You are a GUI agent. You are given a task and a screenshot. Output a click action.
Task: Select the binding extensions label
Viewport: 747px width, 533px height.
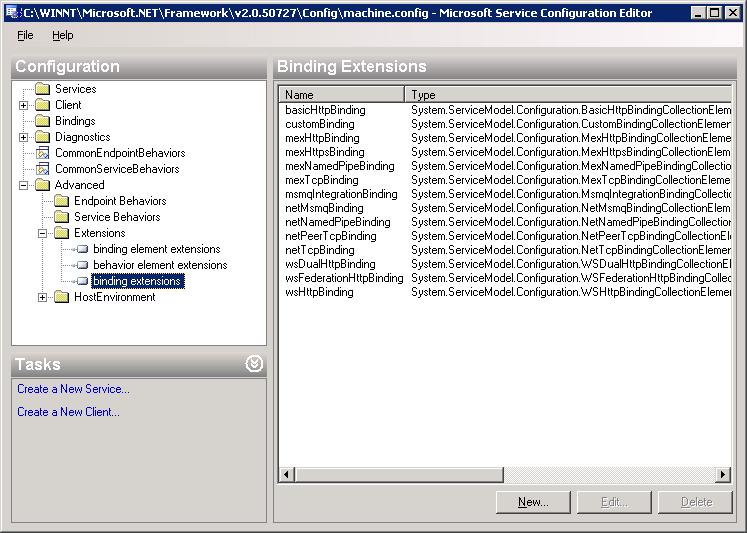pyautogui.click(x=137, y=281)
